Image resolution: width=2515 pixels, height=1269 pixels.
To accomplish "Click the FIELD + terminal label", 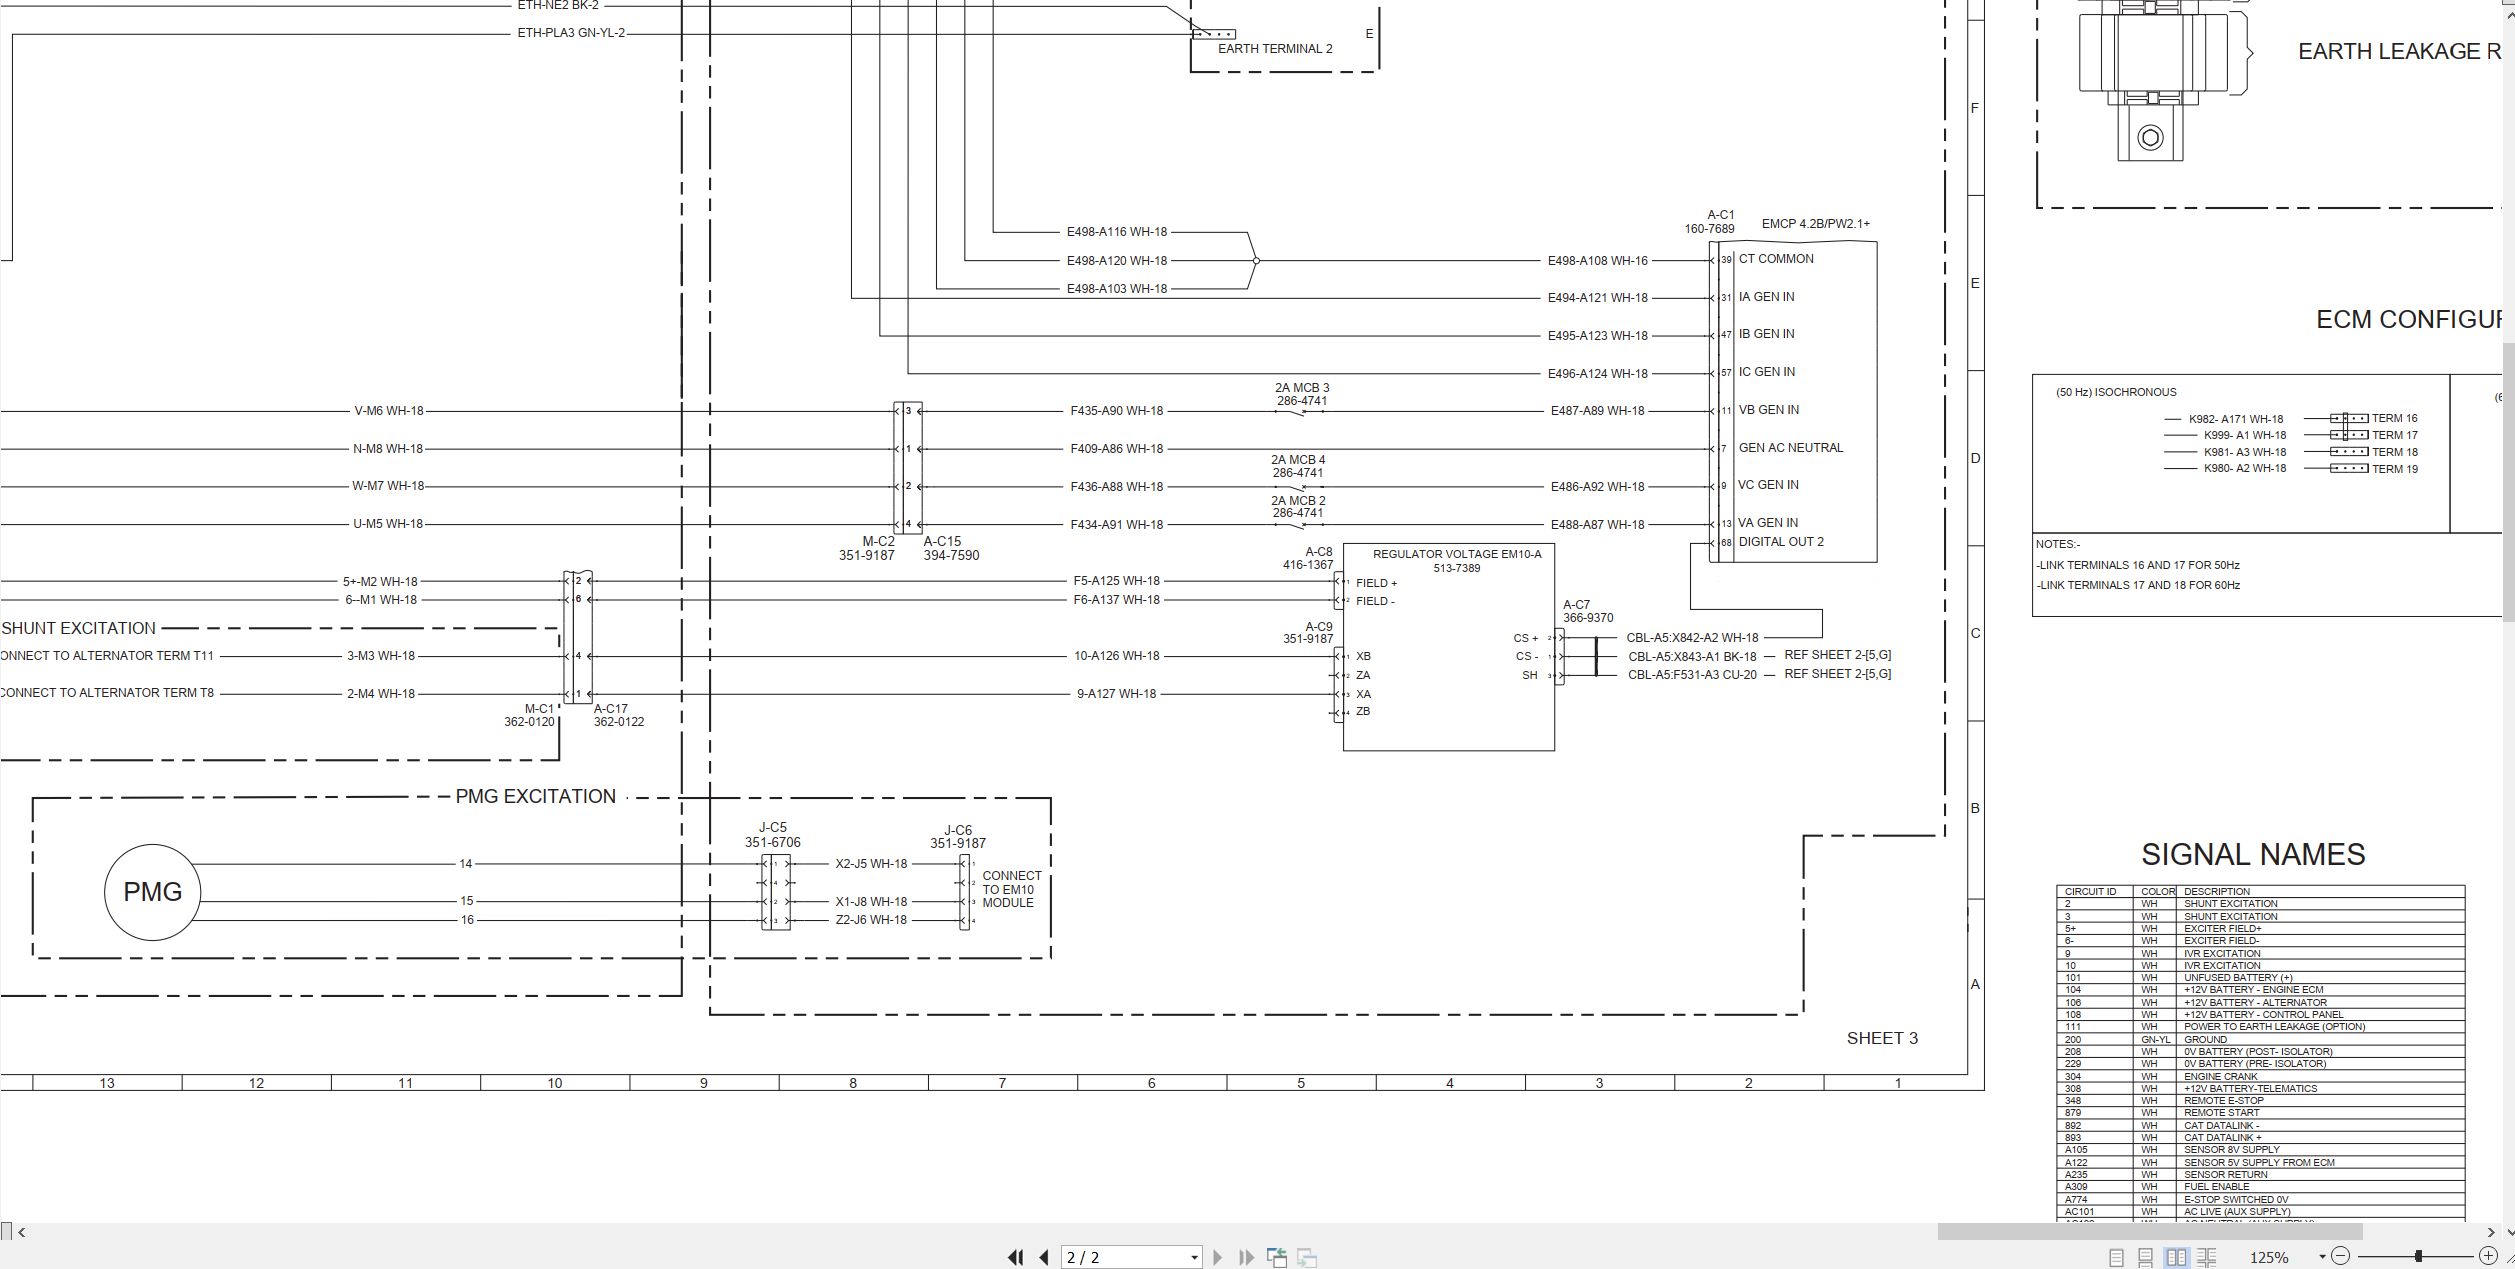I will click(x=1376, y=583).
